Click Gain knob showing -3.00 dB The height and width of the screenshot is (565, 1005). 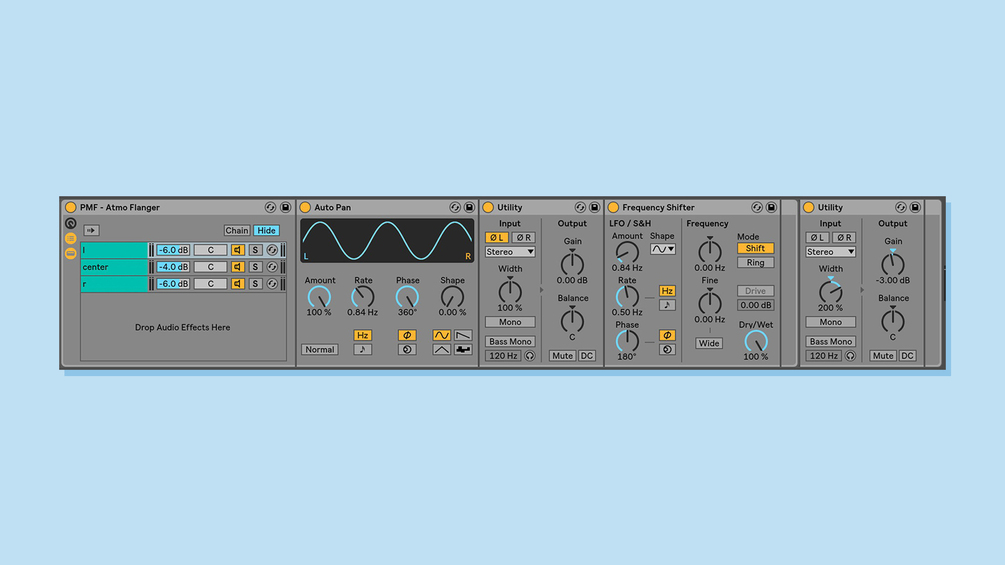pos(892,264)
